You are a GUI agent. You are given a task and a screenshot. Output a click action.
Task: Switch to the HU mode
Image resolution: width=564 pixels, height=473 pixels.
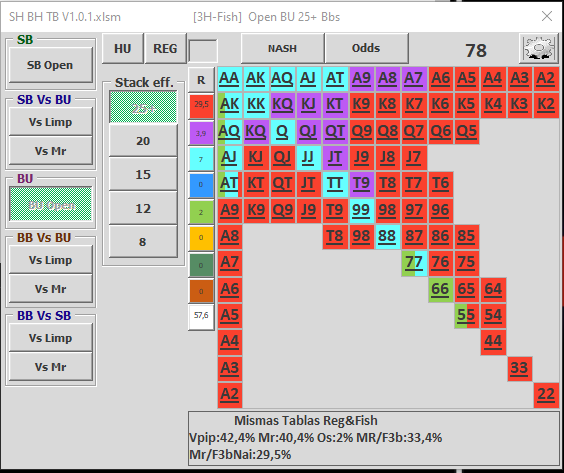pos(123,49)
